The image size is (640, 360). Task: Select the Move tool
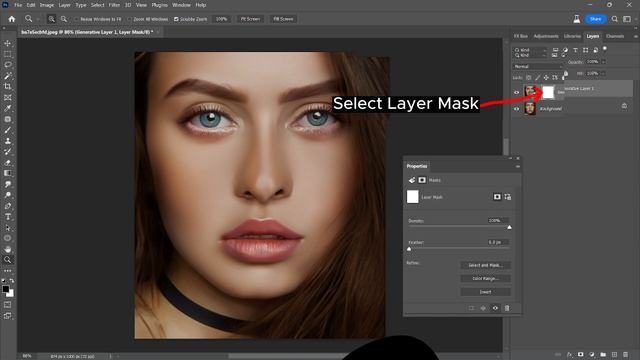[7, 43]
